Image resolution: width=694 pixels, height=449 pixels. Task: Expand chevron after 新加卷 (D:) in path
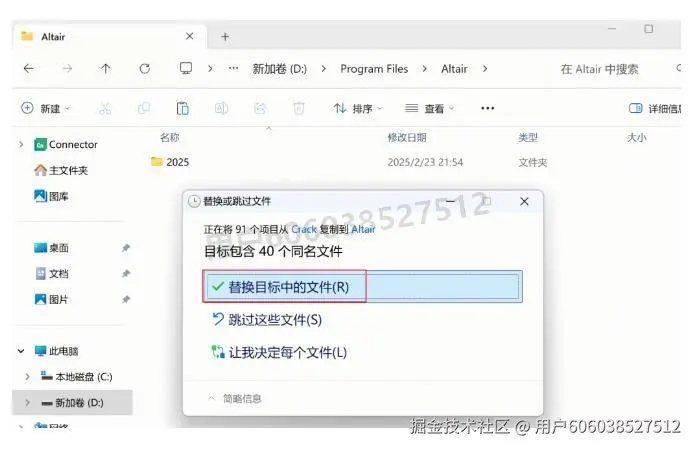(324, 69)
